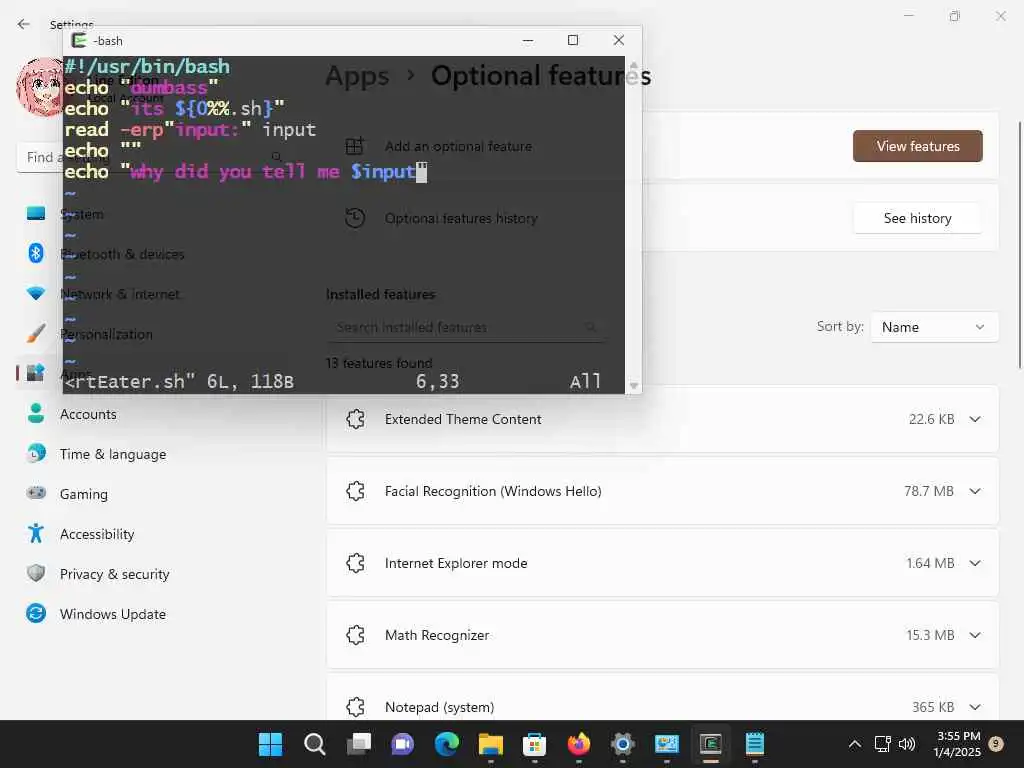Click the Apps breadcrumb link
1024x768 pixels.
point(357,76)
